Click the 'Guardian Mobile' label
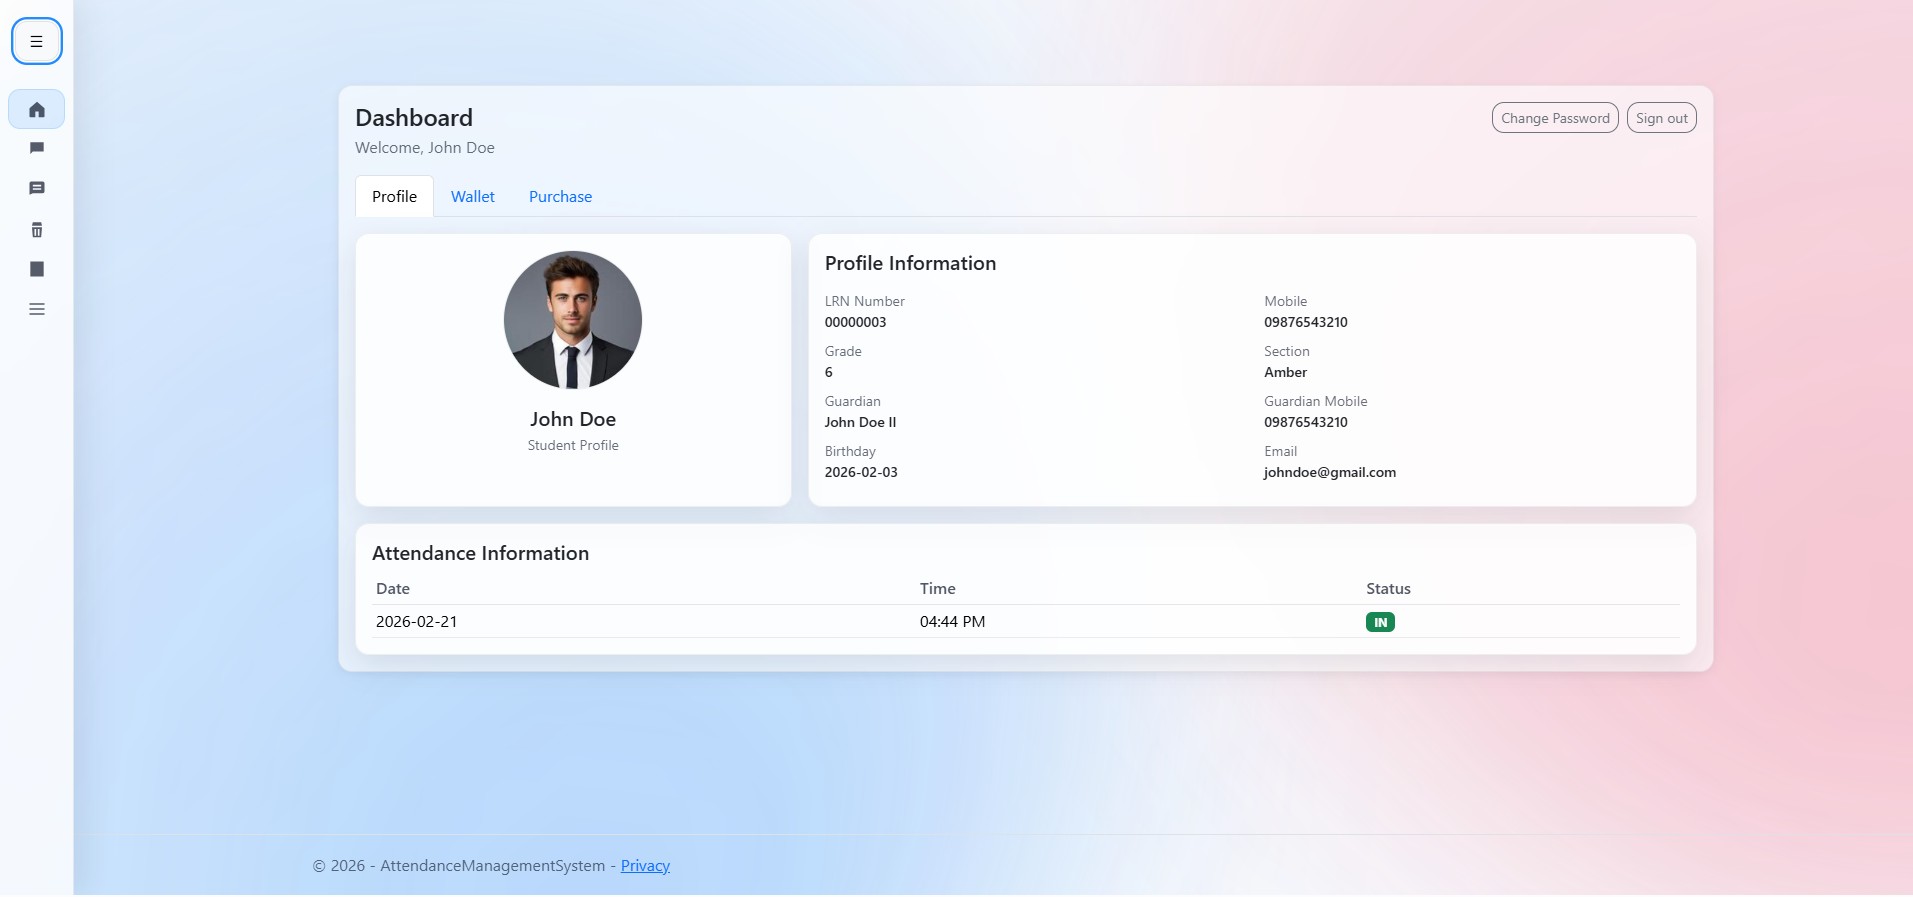This screenshot has height=897, width=1913. click(1315, 401)
